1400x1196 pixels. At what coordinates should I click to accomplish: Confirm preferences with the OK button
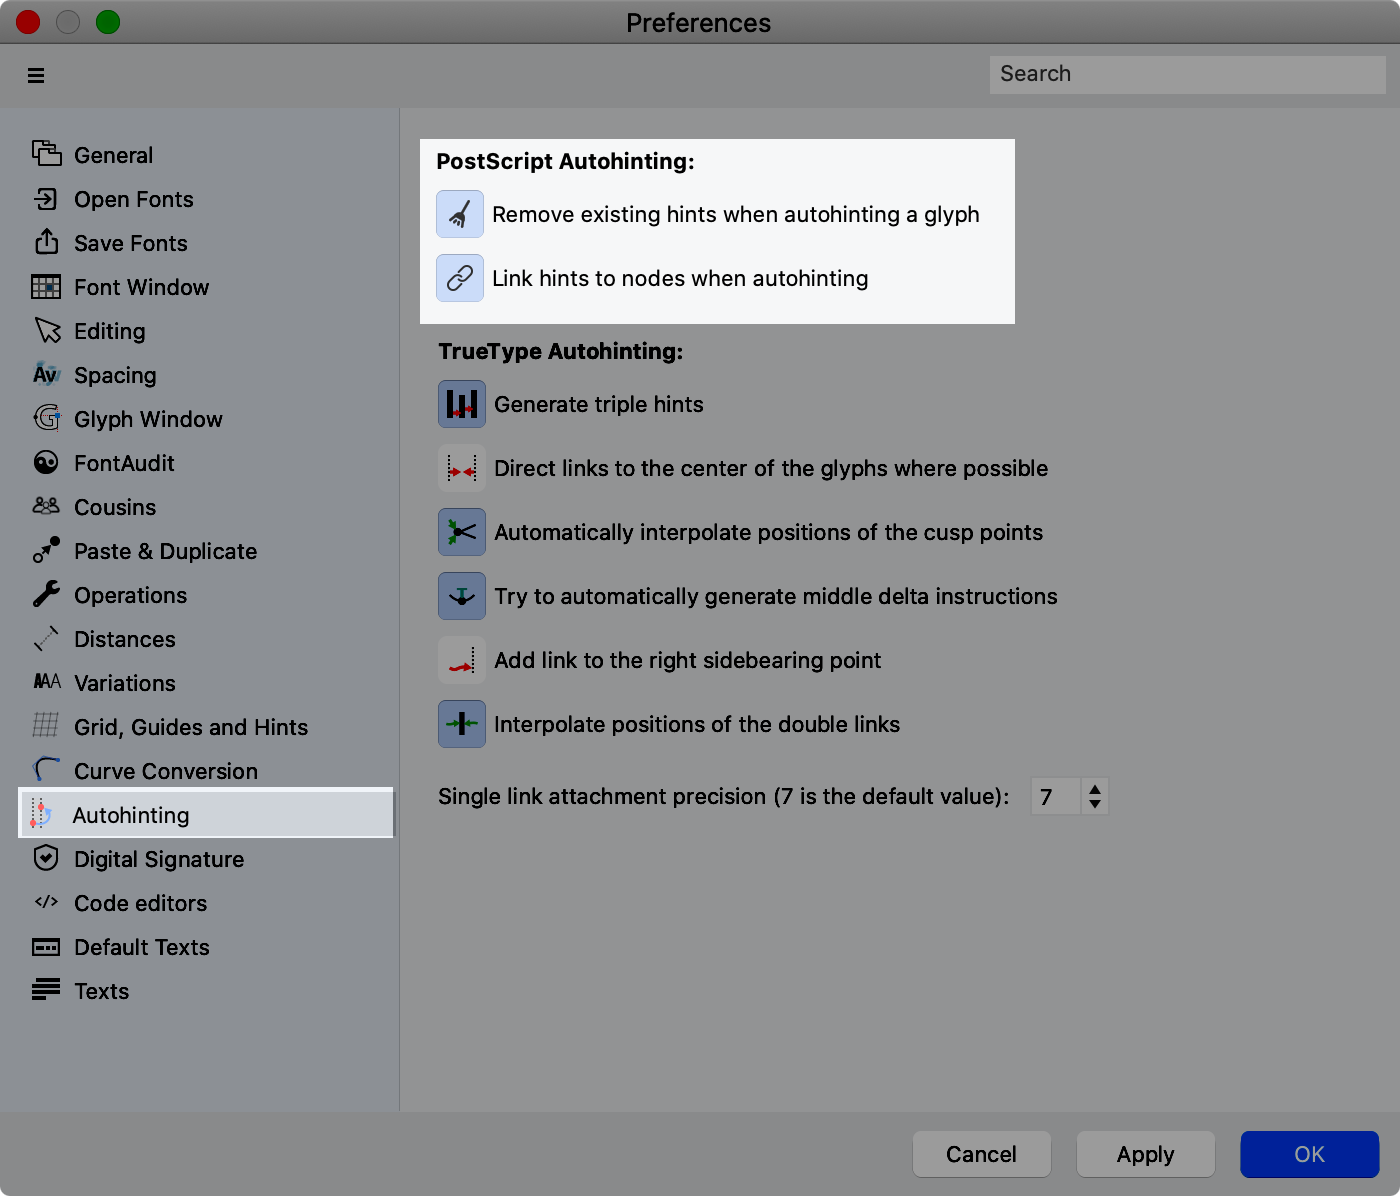[x=1309, y=1154]
